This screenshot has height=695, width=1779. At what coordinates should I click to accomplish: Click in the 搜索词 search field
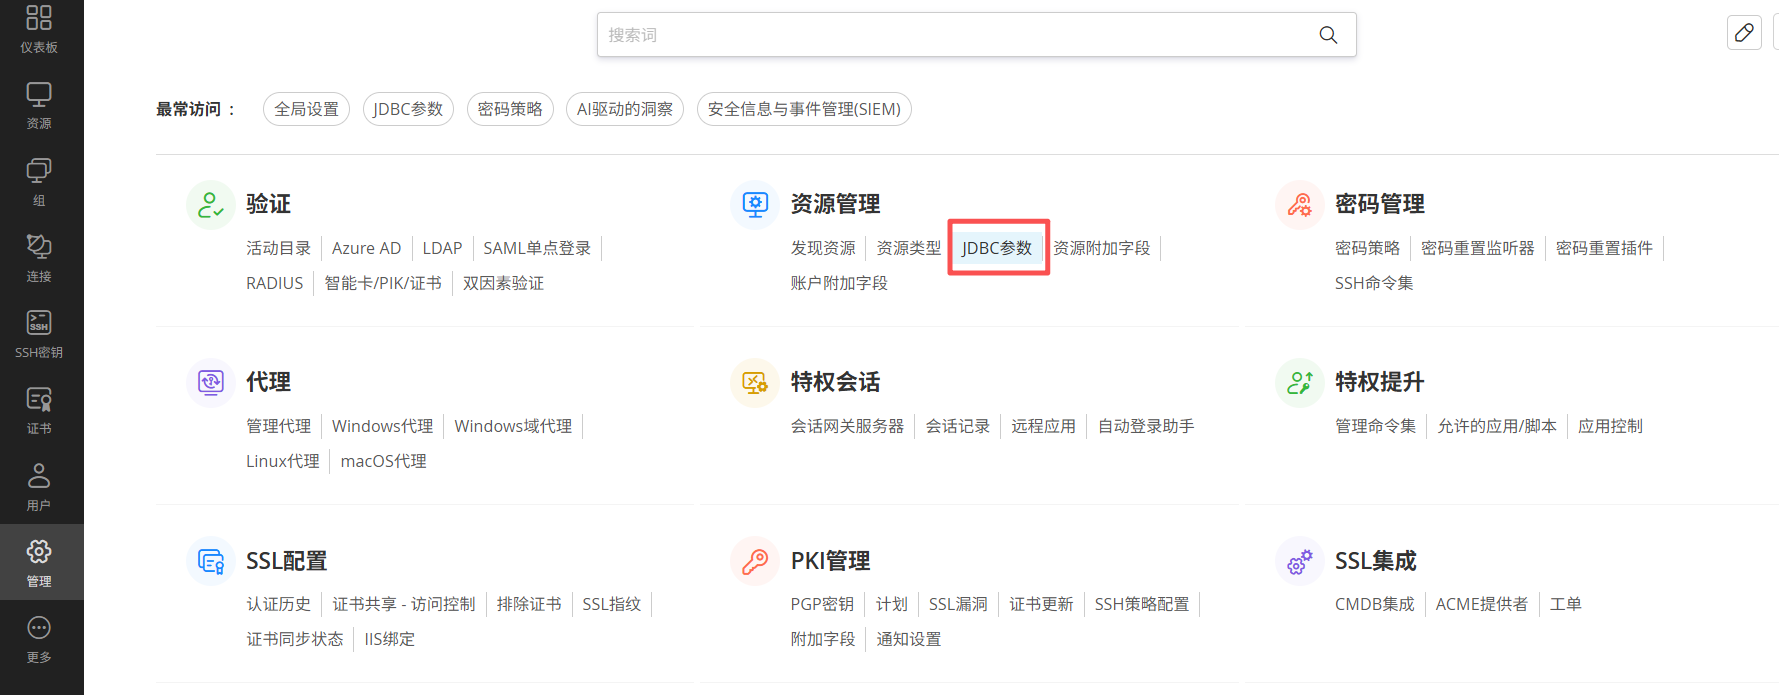pyautogui.click(x=950, y=35)
